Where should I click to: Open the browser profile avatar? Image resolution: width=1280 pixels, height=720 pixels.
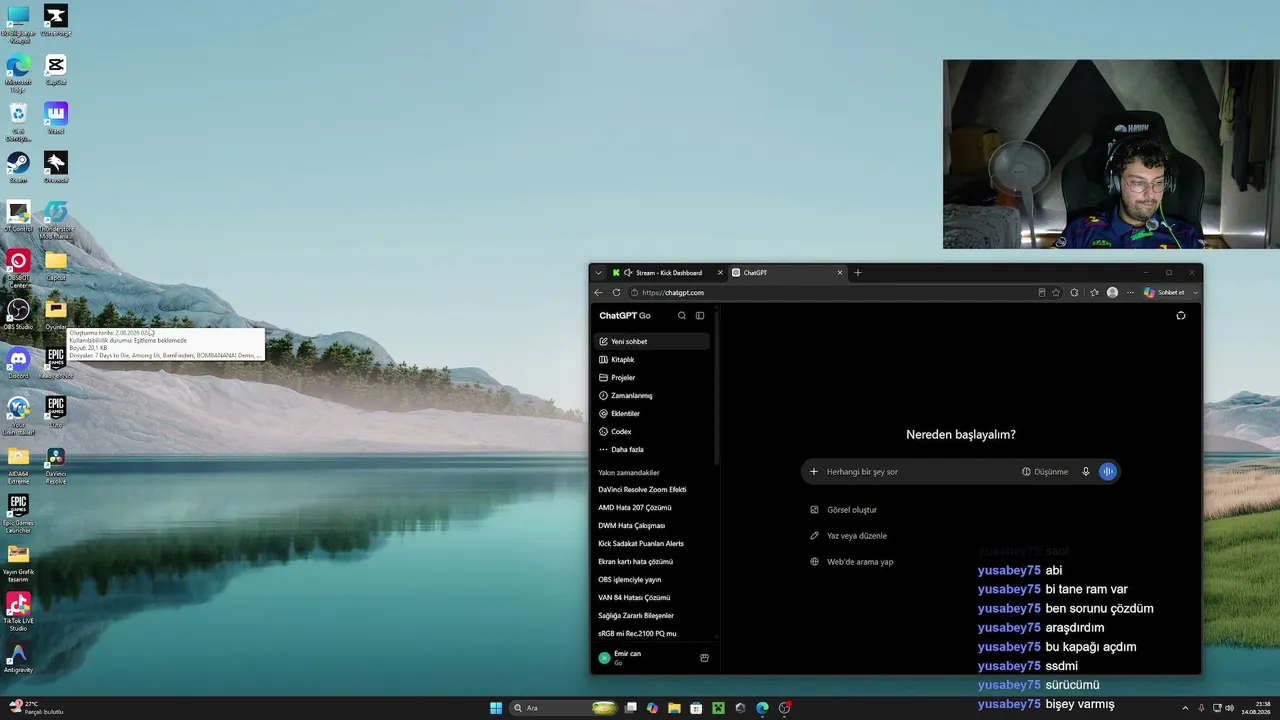coord(1113,293)
